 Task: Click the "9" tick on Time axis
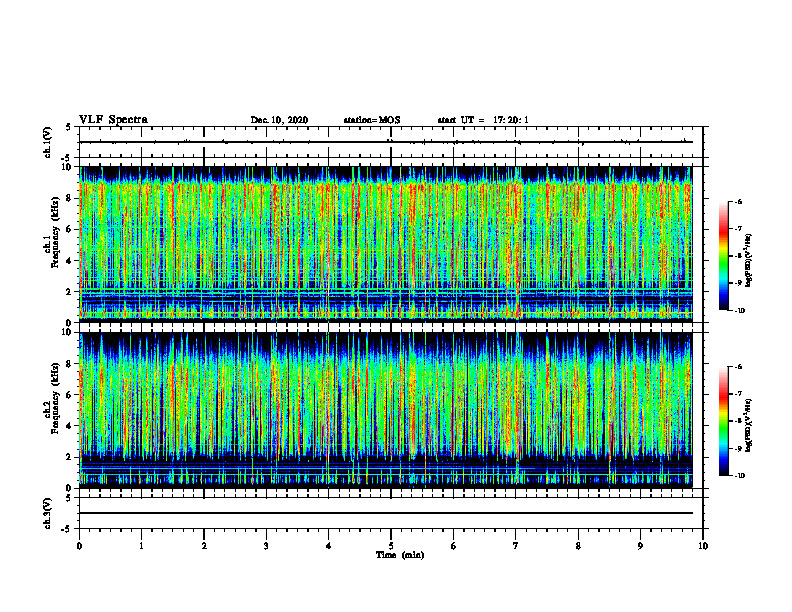coord(640,546)
